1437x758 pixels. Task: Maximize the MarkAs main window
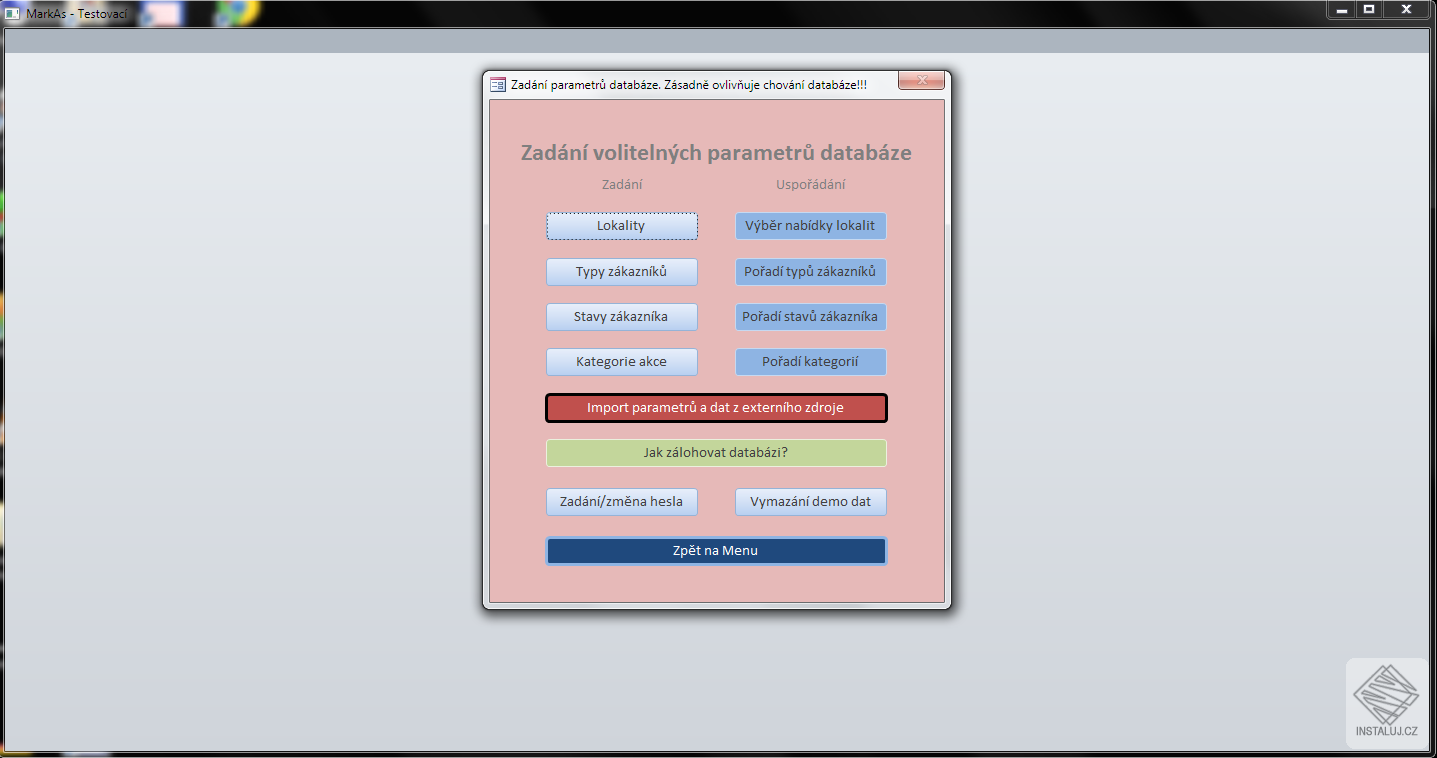coord(1369,9)
